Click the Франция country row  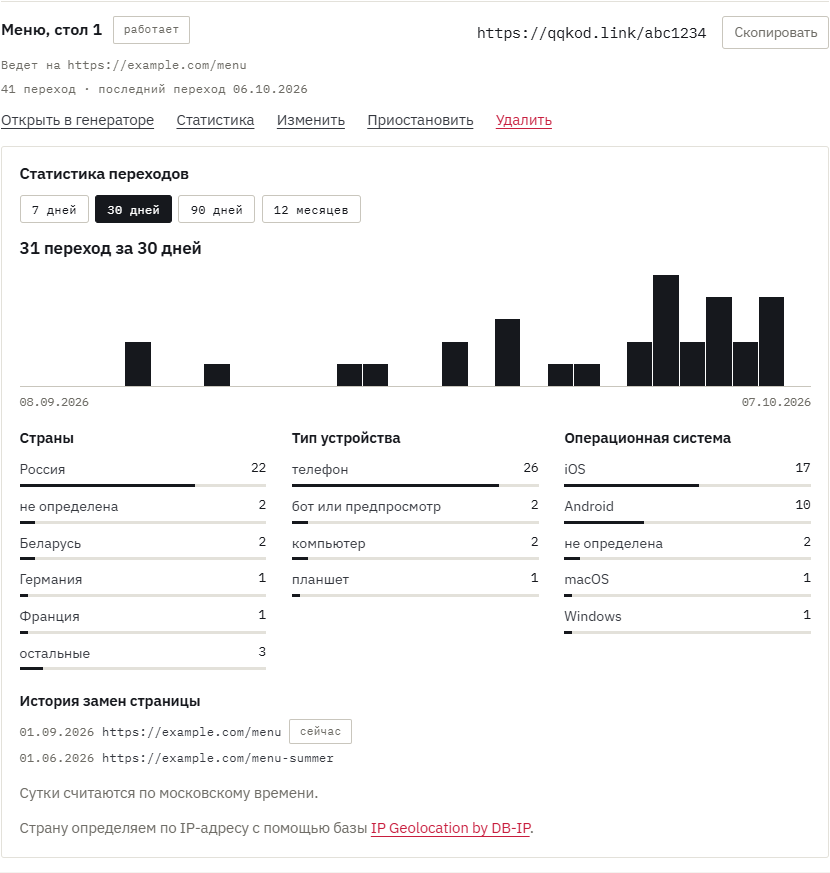coord(143,621)
